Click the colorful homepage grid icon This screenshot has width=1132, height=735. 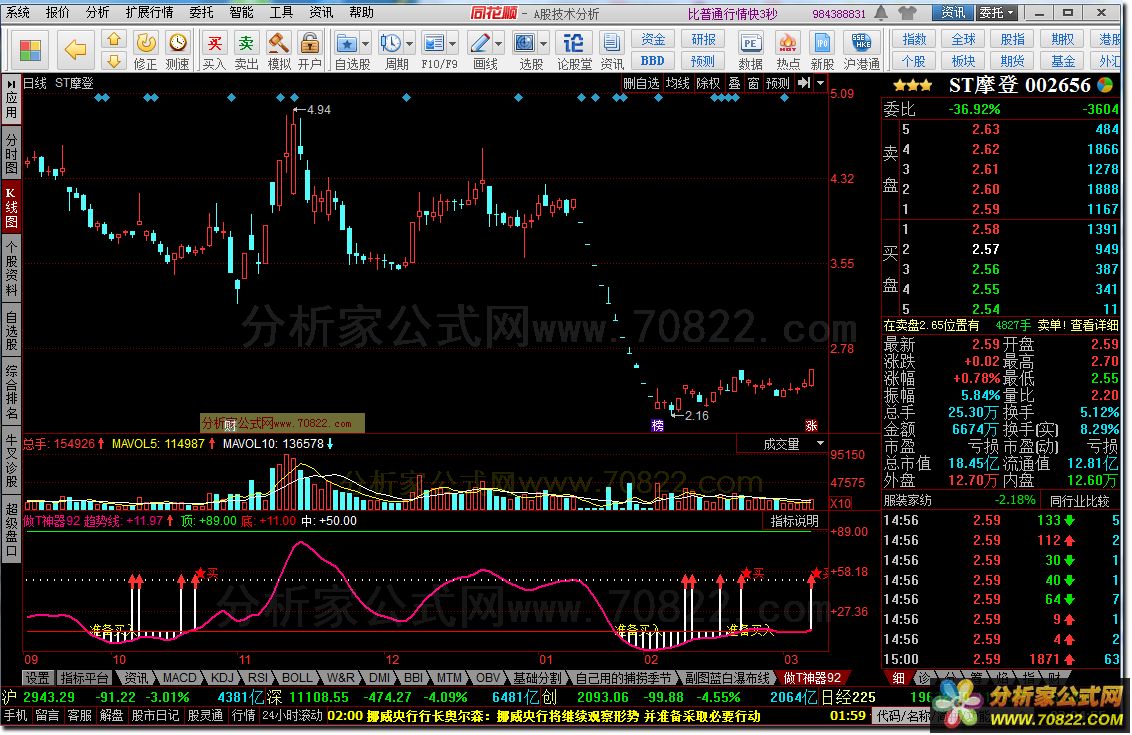pyautogui.click(x=30, y=51)
